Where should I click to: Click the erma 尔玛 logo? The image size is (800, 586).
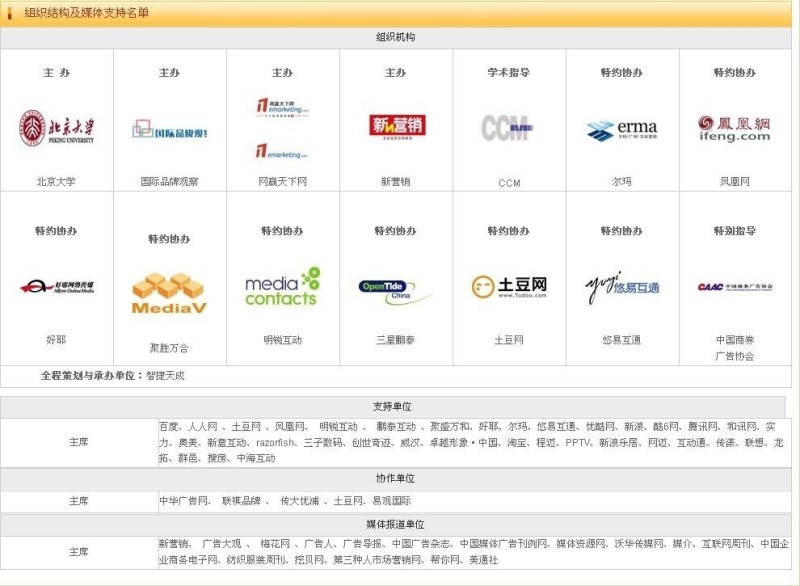point(622,130)
